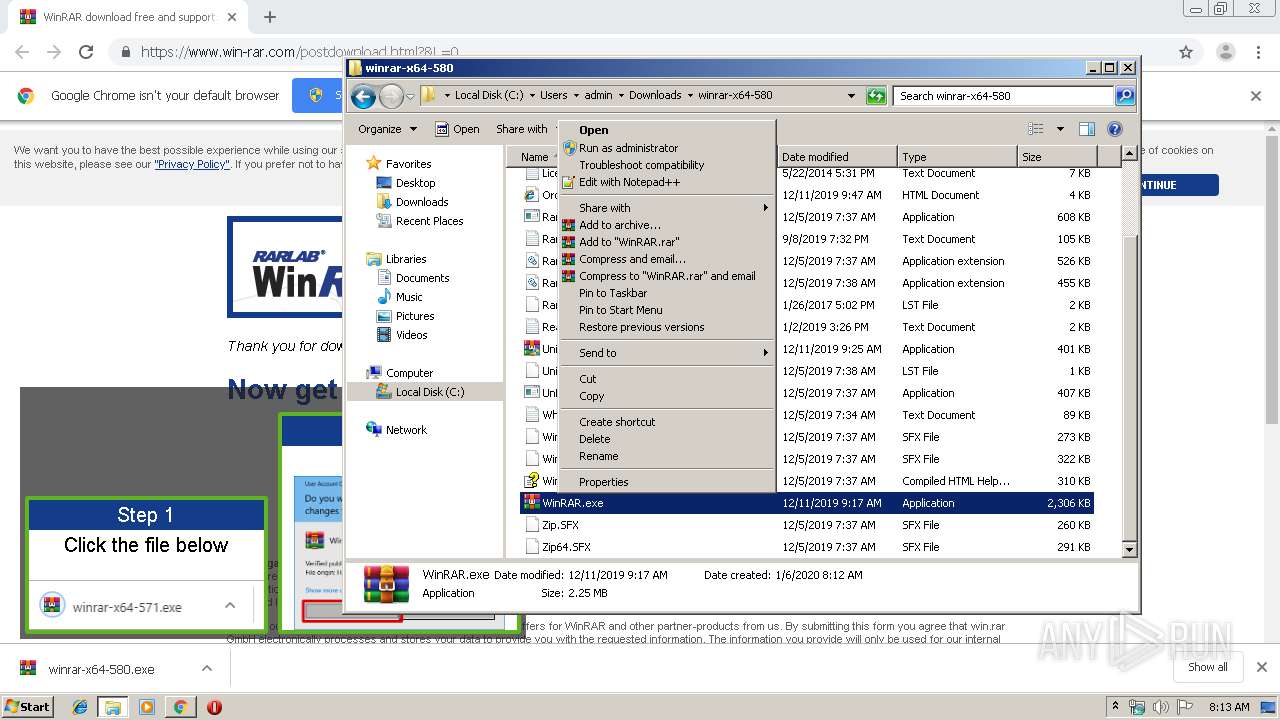
Task: Open the views options dropdown arrow
Action: tap(1060, 129)
